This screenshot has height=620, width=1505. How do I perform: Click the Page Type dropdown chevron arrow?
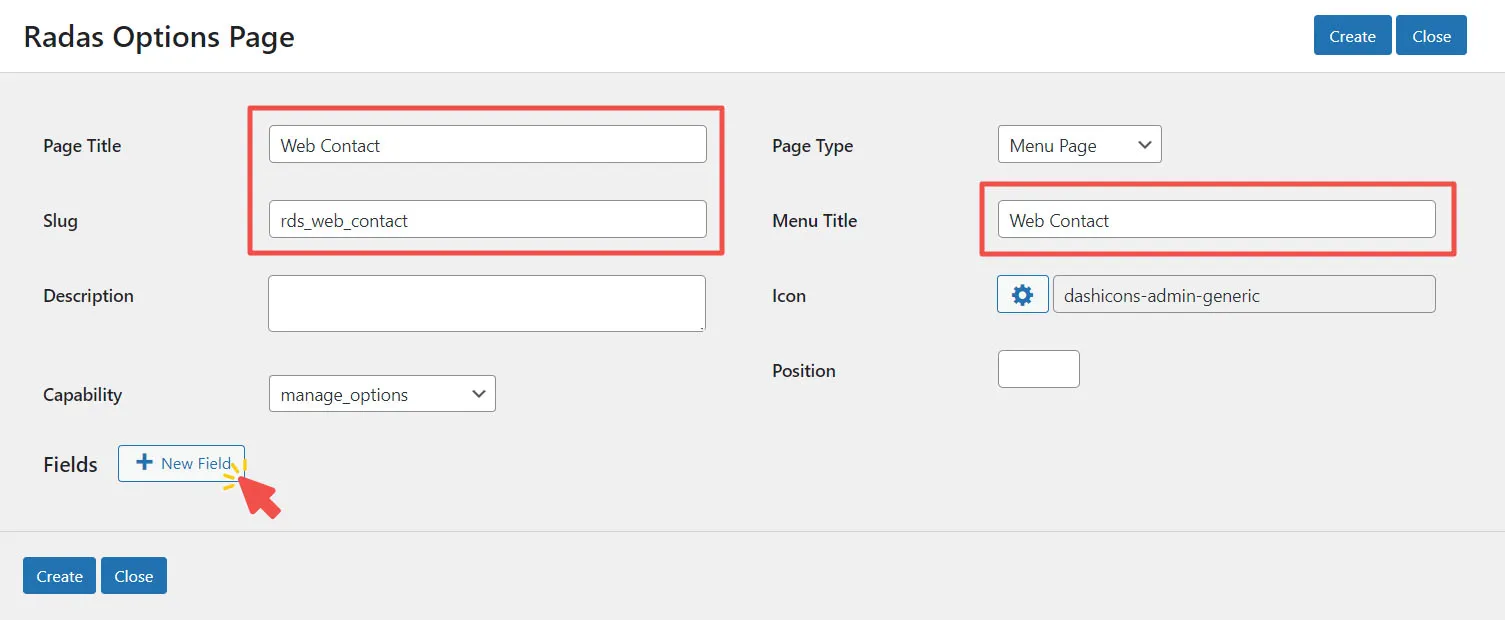point(1145,144)
